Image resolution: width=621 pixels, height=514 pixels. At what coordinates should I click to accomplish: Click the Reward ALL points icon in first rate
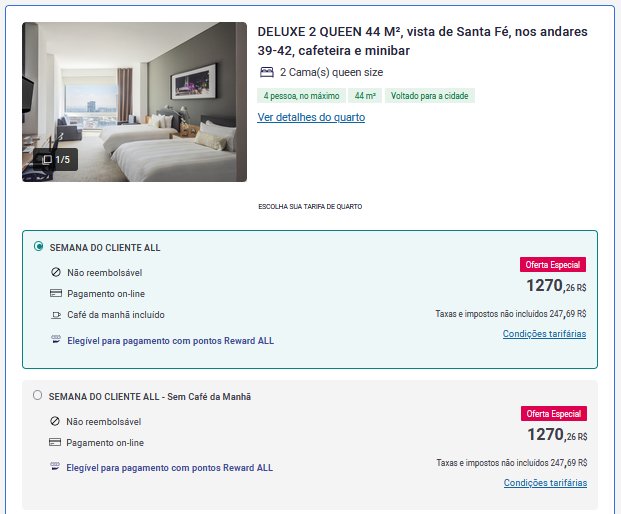[x=56, y=339]
